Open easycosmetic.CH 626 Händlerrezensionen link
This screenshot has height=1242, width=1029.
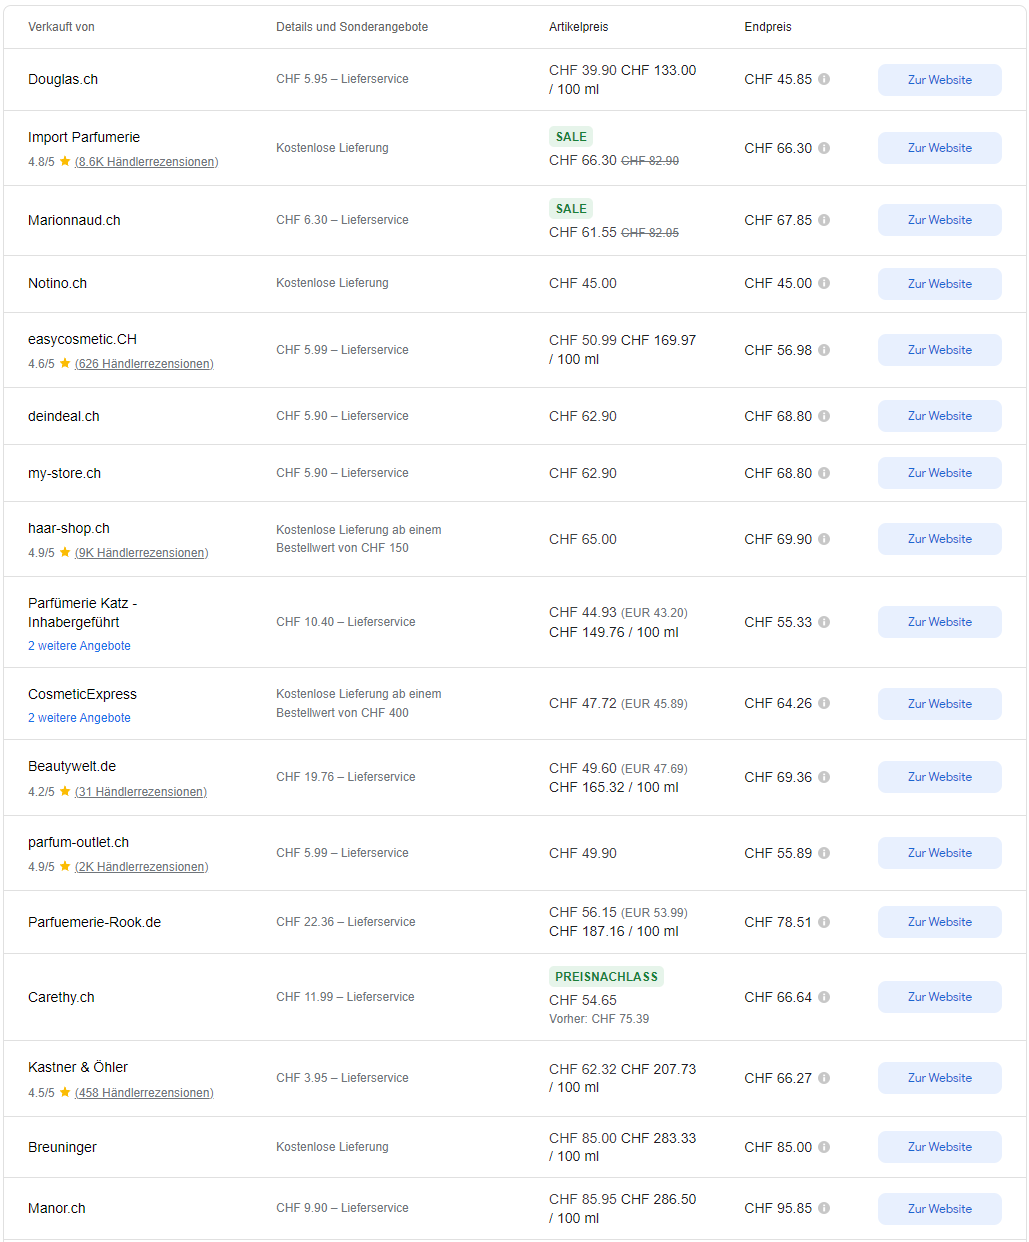click(x=144, y=364)
